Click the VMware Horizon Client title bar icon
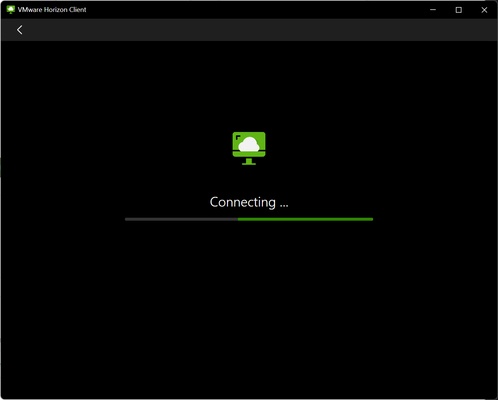 click(11, 10)
